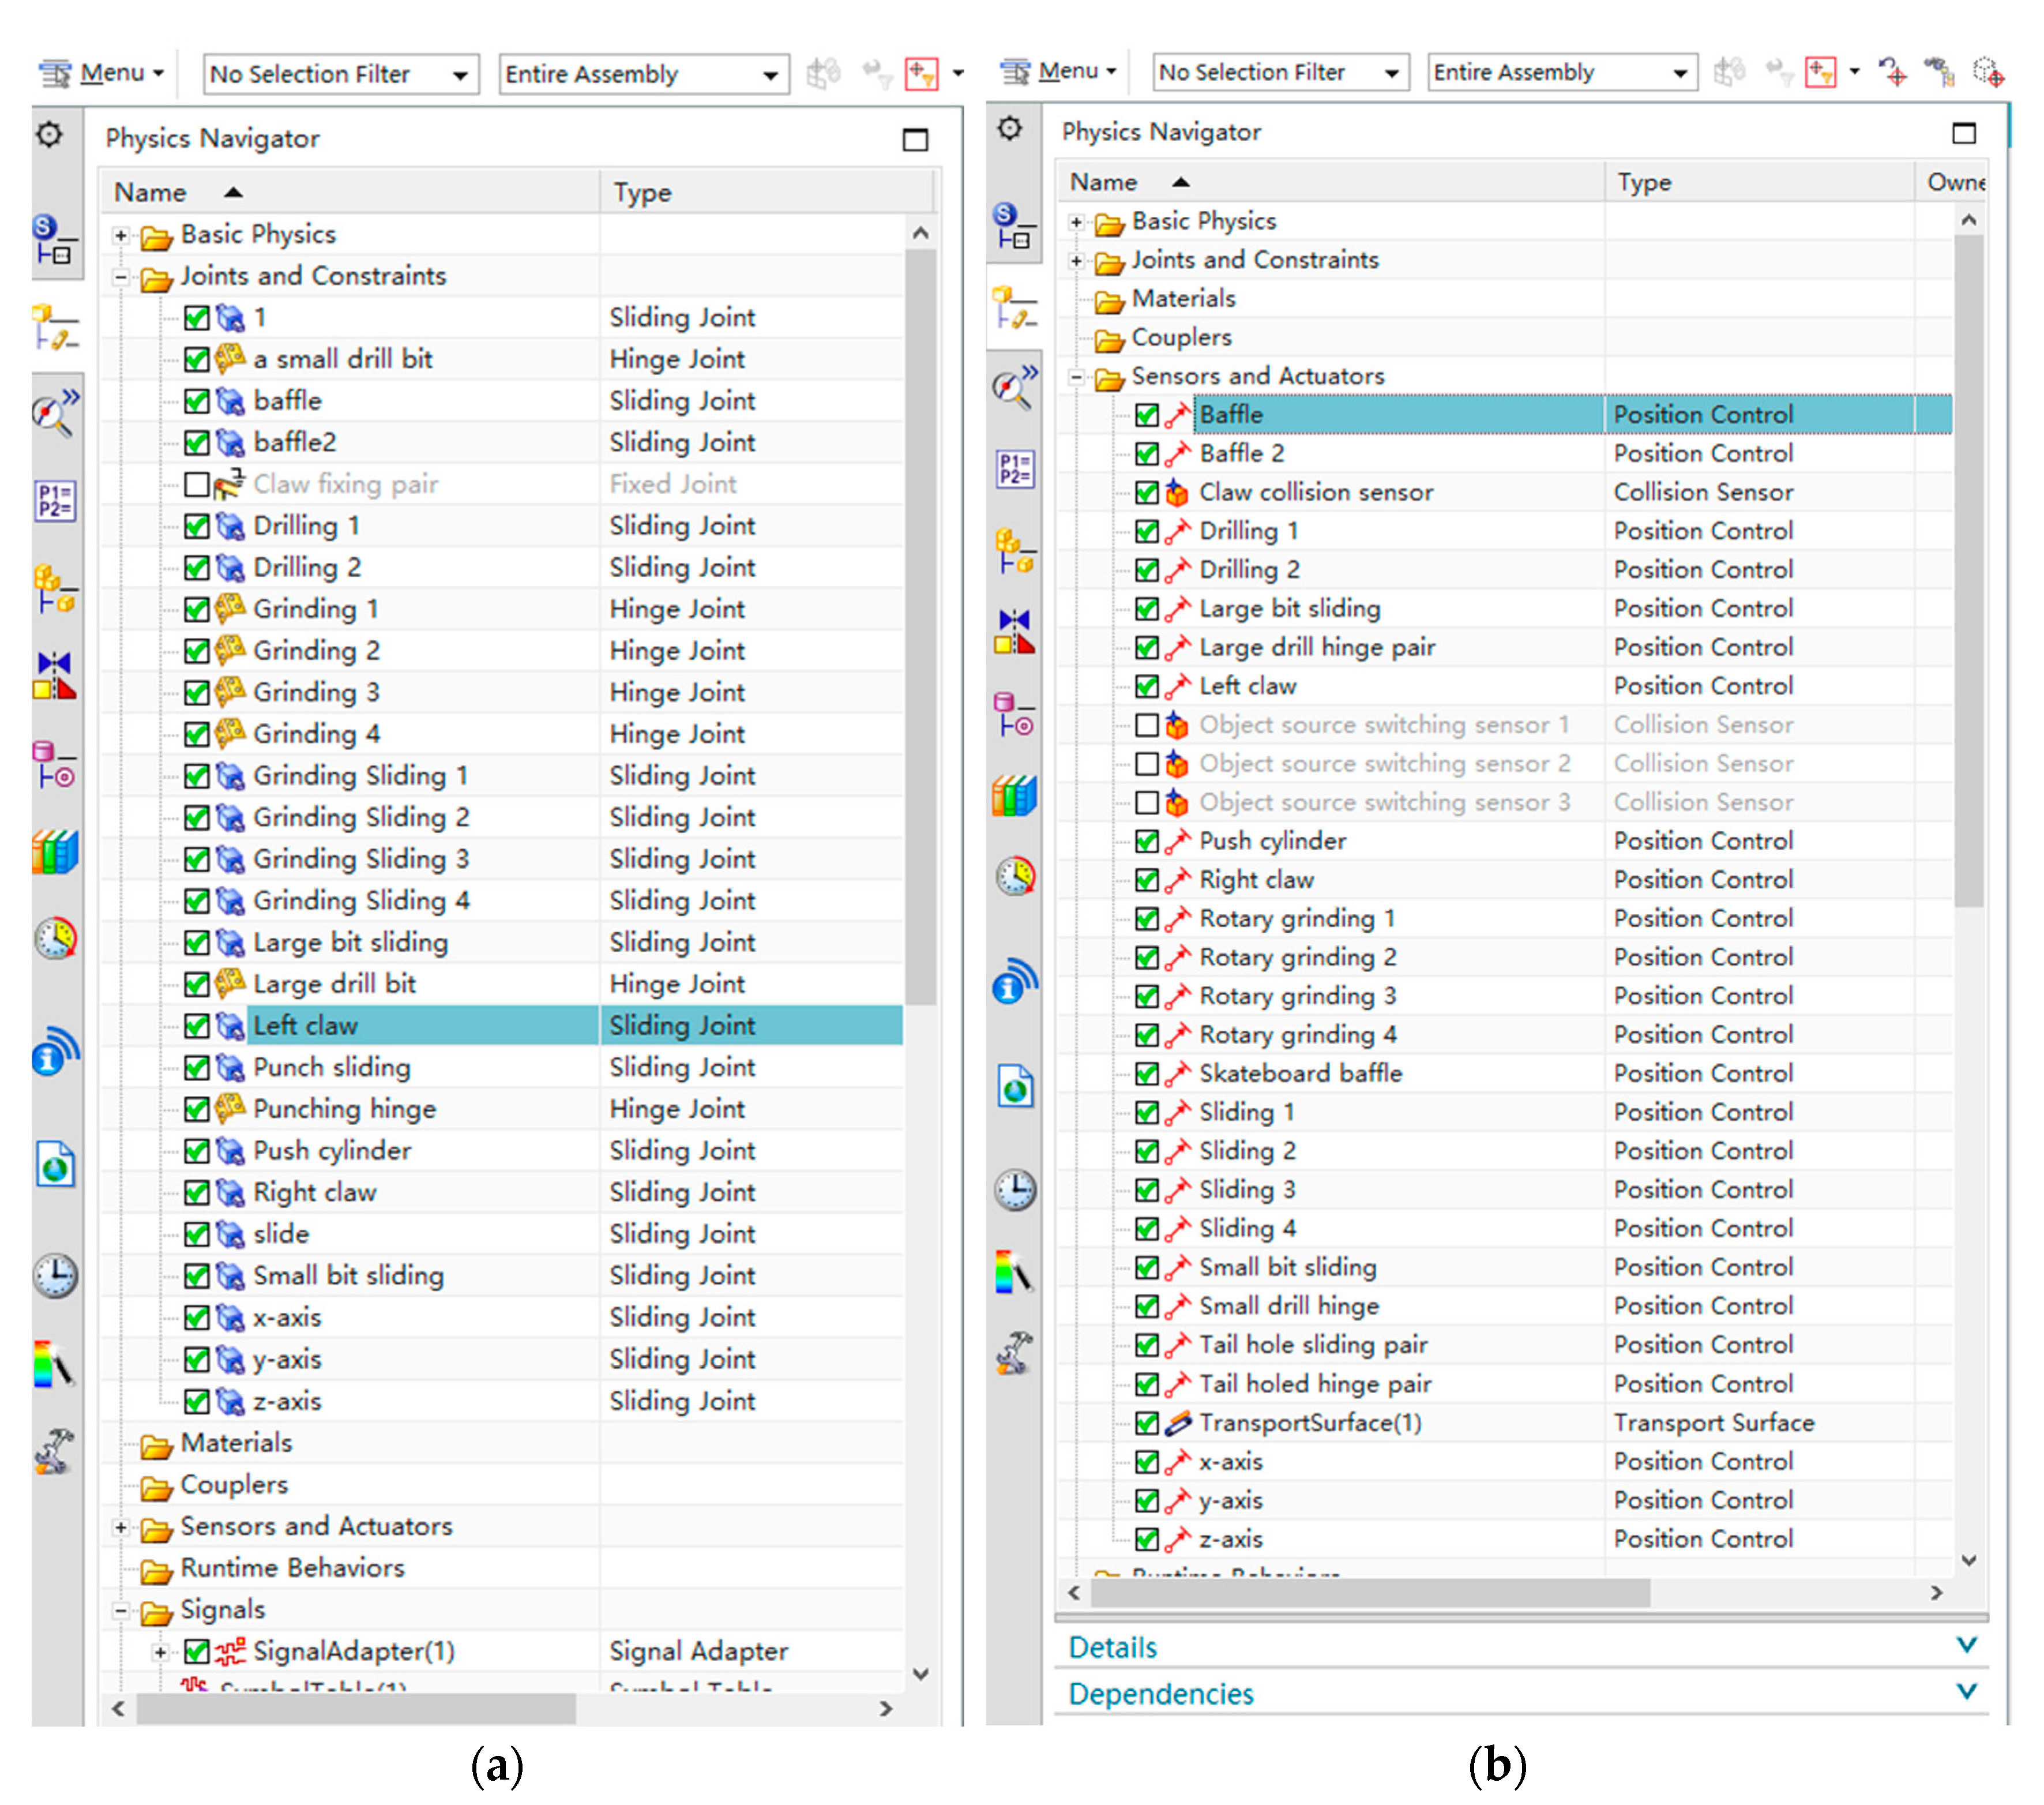Image resolution: width=2044 pixels, height=1805 pixels.
Task: Click the books library icon in left sidebar
Action: coord(55,853)
